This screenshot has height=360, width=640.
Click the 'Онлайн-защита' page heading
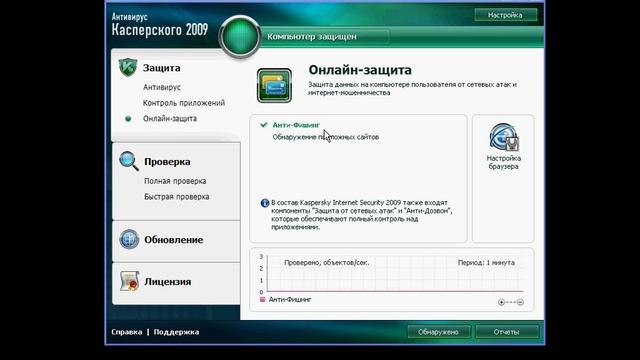click(x=360, y=70)
